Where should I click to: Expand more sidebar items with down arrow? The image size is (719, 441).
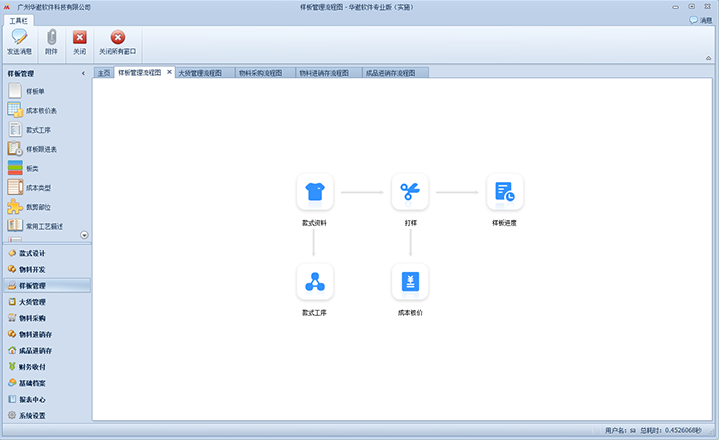[x=84, y=235]
